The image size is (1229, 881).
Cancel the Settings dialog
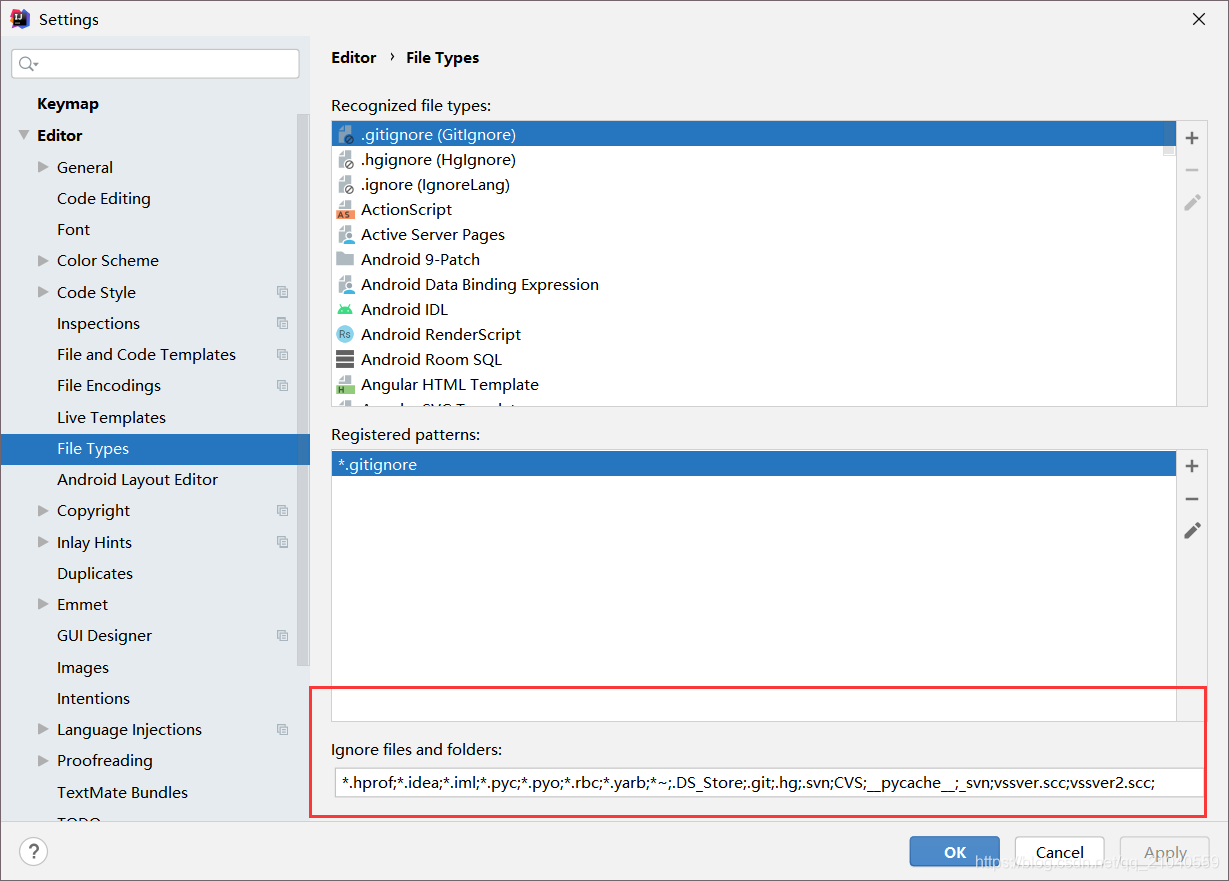1060,852
